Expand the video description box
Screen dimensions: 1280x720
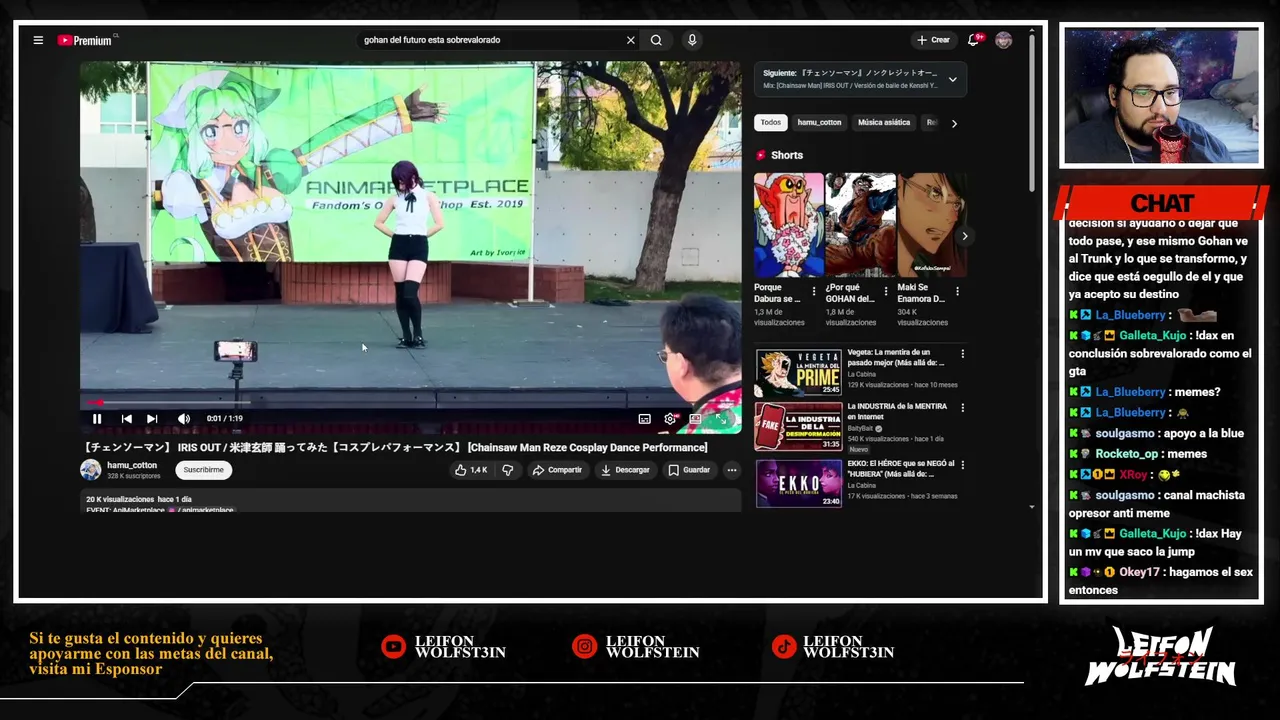(410, 501)
